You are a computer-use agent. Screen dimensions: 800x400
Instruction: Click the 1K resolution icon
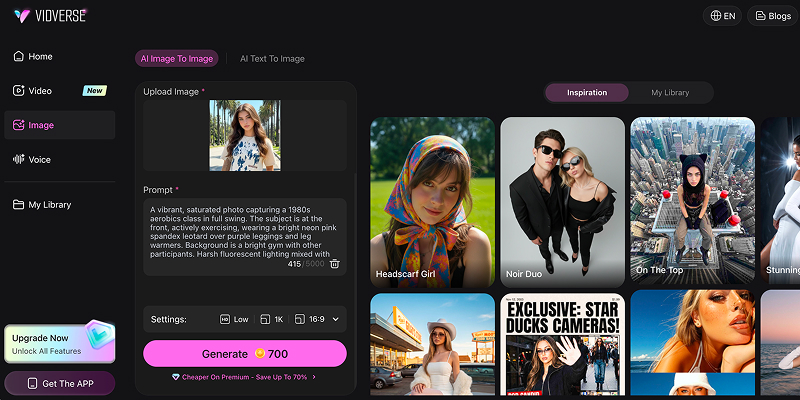265,319
